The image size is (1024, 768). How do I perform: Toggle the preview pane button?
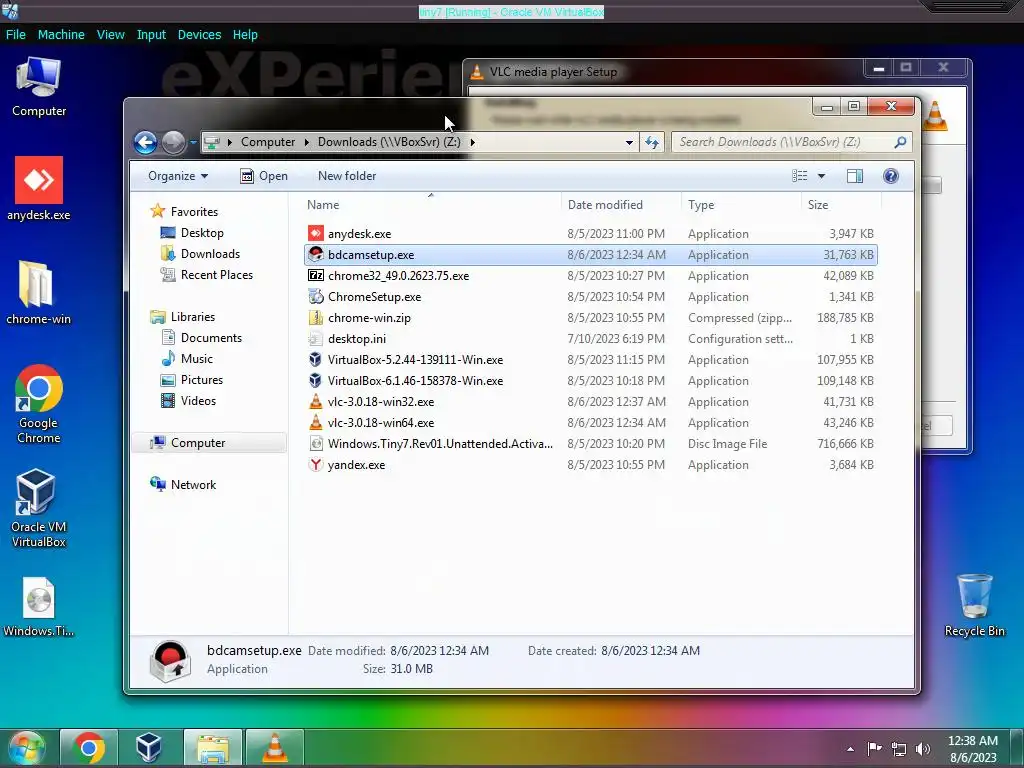[x=855, y=176]
